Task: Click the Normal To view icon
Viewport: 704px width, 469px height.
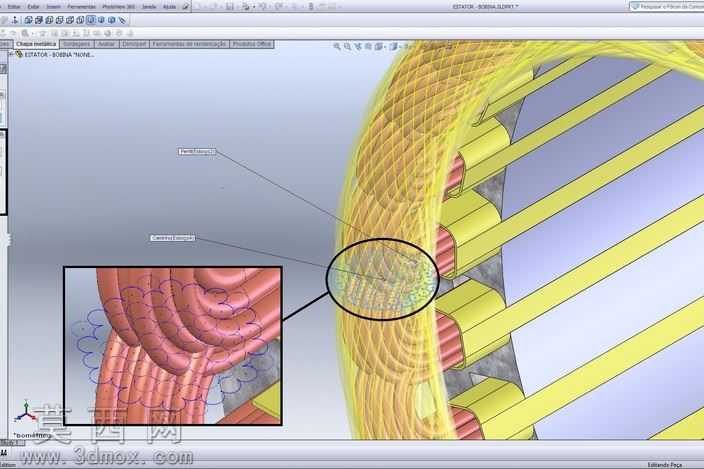Action: point(122,20)
